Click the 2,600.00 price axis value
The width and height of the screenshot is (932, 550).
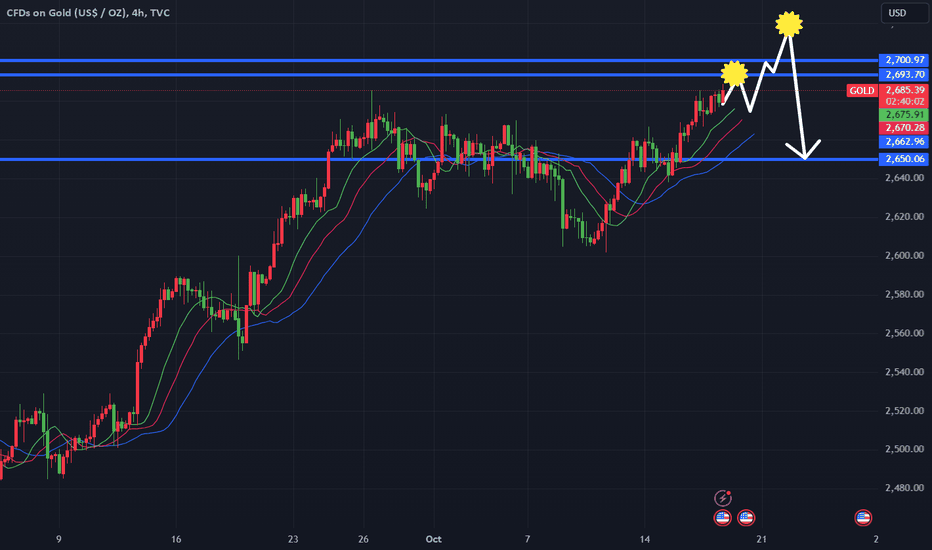click(904, 255)
